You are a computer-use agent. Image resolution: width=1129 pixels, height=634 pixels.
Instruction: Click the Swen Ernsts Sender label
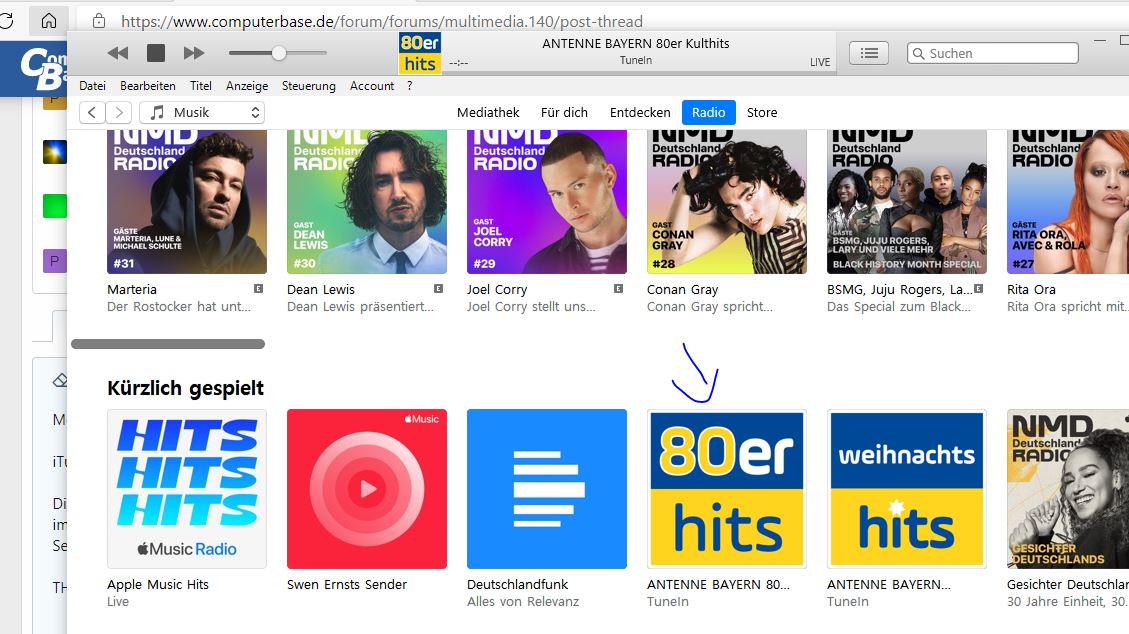(x=347, y=584)
